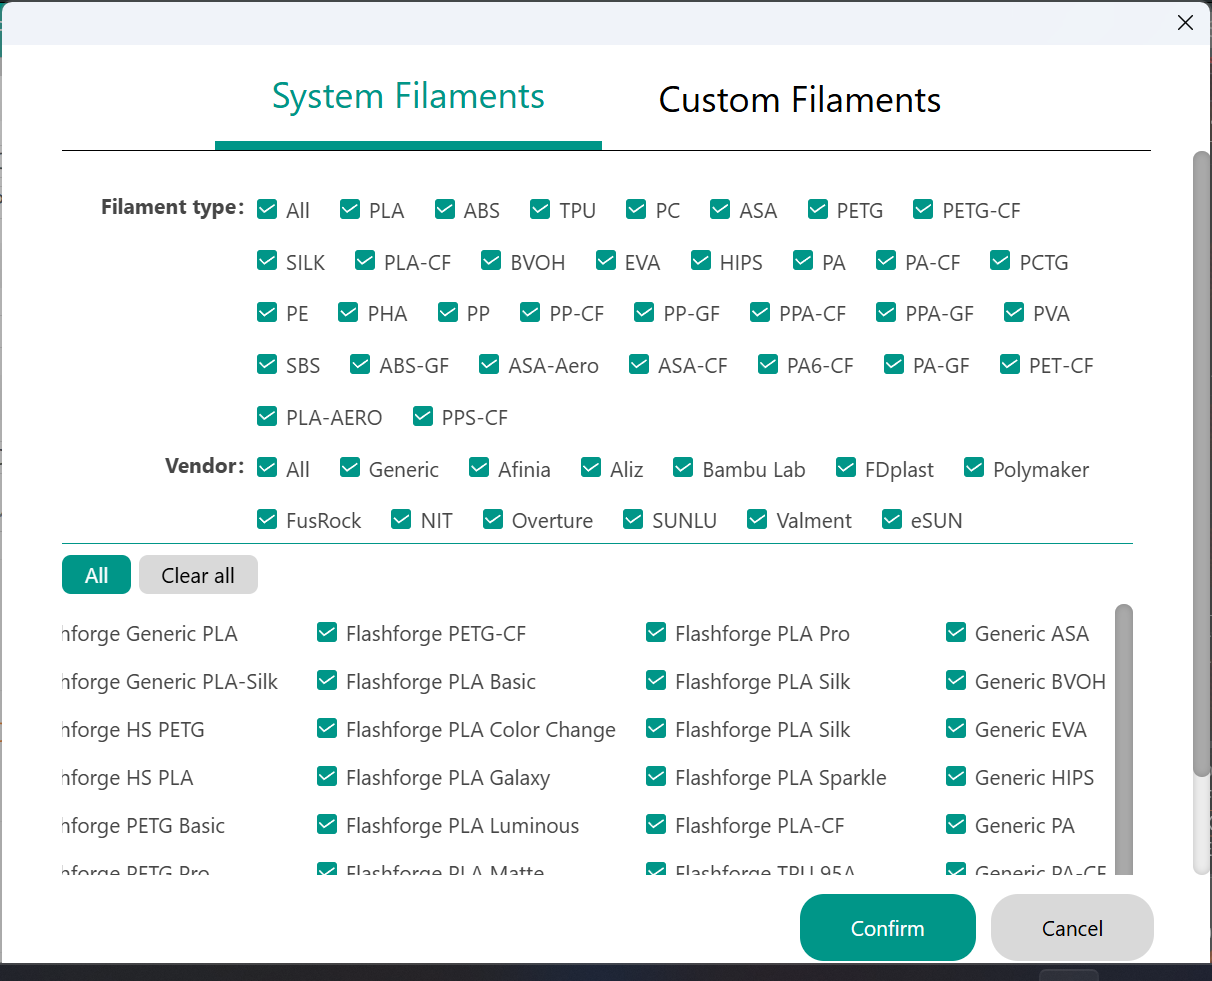Toggle the PC filament type checkbox
1212x981 pixels.
pos(636,209)
